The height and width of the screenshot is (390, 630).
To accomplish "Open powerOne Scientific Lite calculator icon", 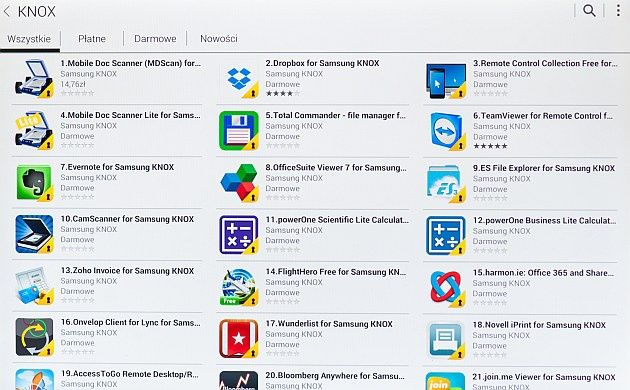I will coord(239,235).
